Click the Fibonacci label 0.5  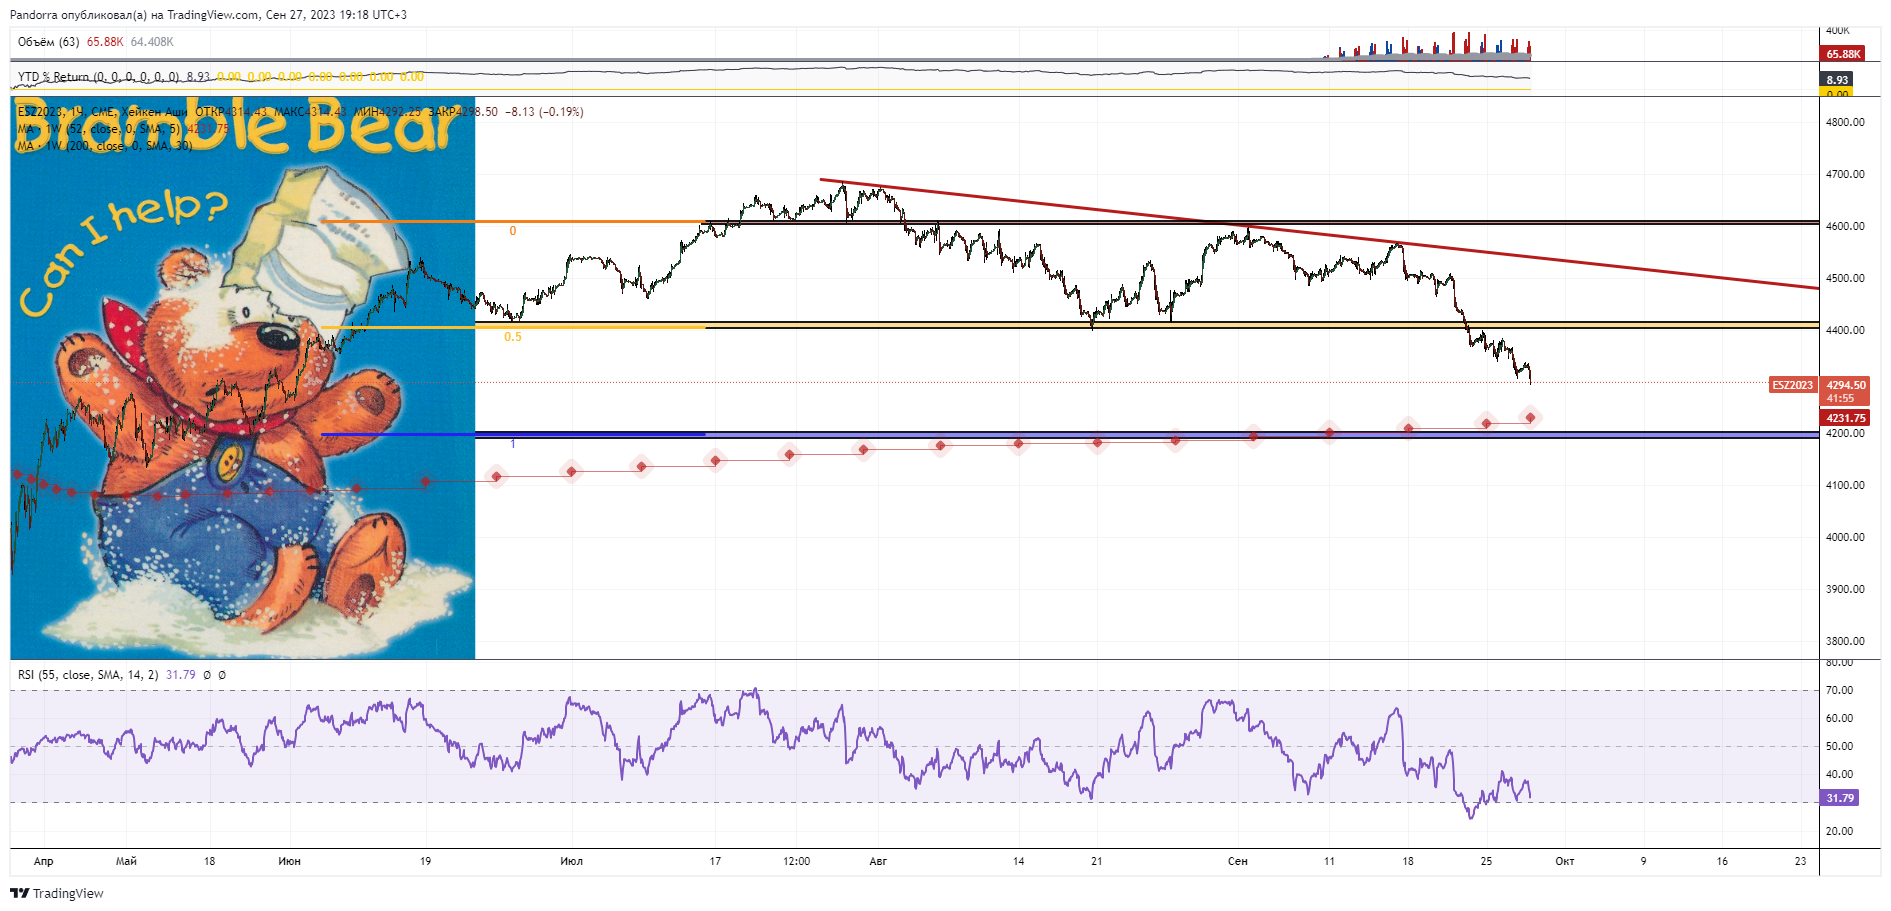point(513,337)
